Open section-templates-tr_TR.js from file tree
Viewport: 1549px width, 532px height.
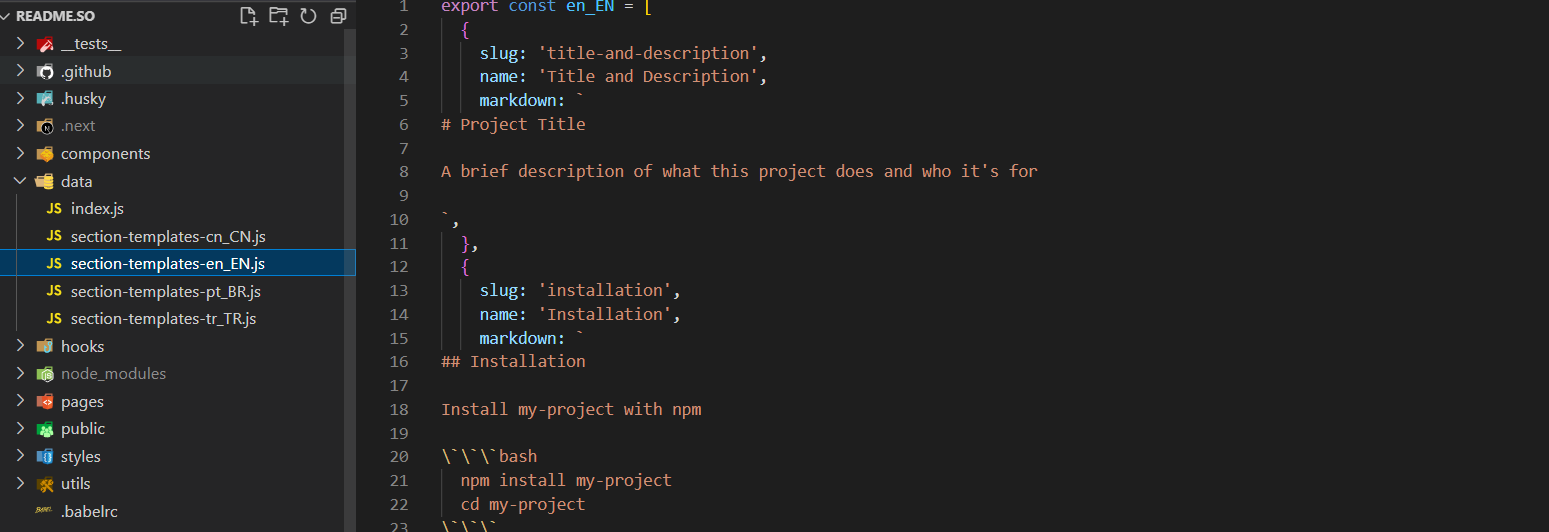(x=163, y=319)
